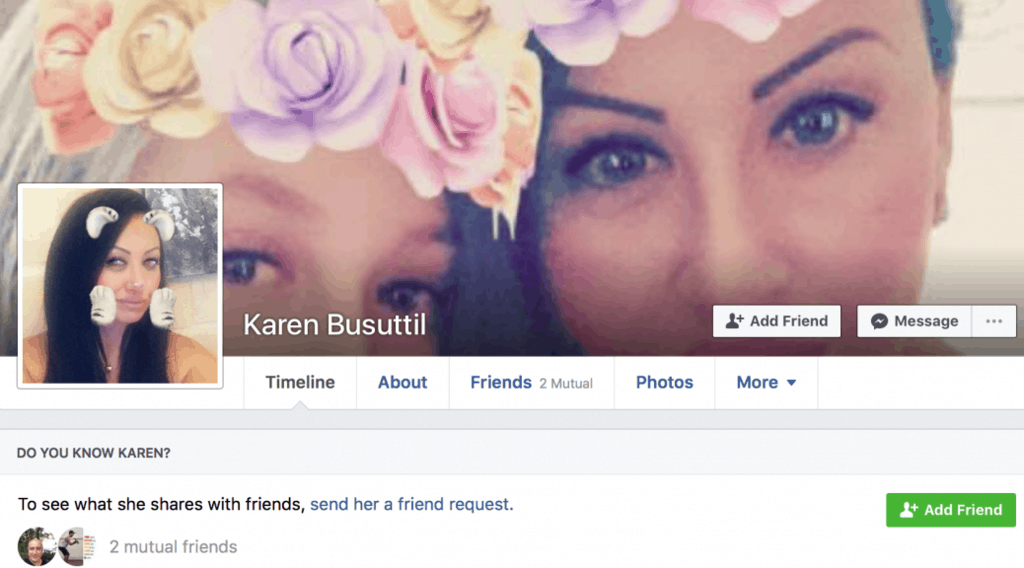Click the first mutual friend avatar
The width and height of the screenshot is (1024, 568).
tap(37, 546)
